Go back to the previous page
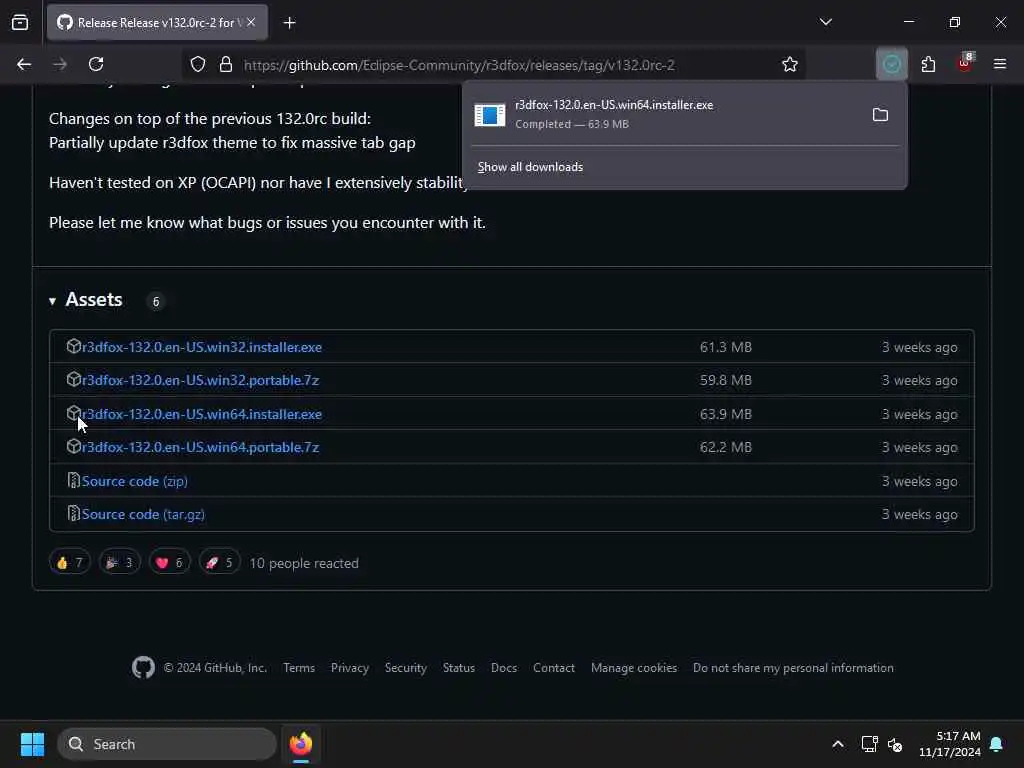The height and width of the screenshot is (768, 1024). 24,64
